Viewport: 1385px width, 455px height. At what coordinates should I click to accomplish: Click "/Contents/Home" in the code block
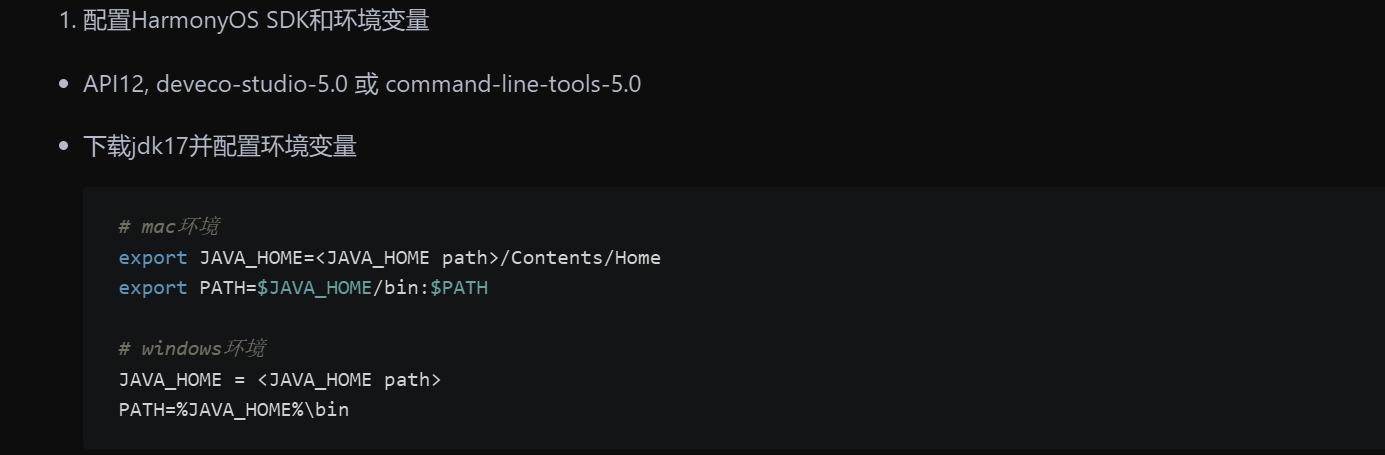[580, 258]
